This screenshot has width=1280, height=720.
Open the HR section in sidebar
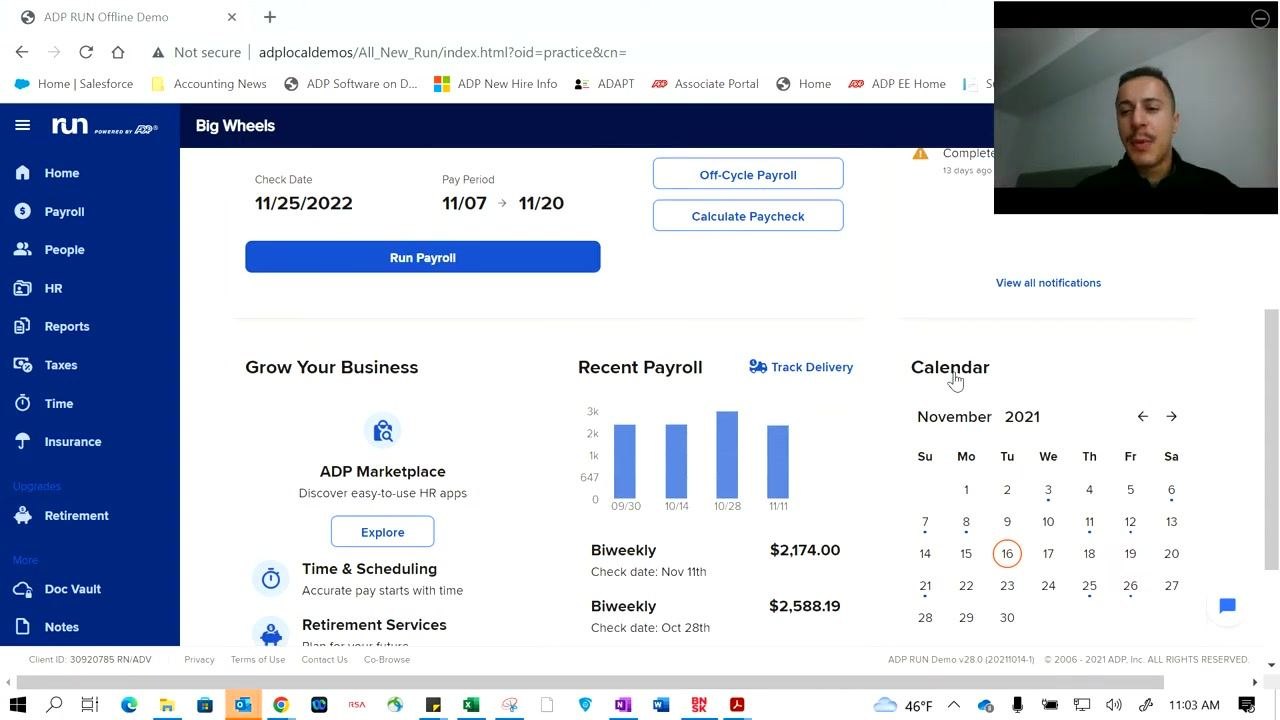53,288
